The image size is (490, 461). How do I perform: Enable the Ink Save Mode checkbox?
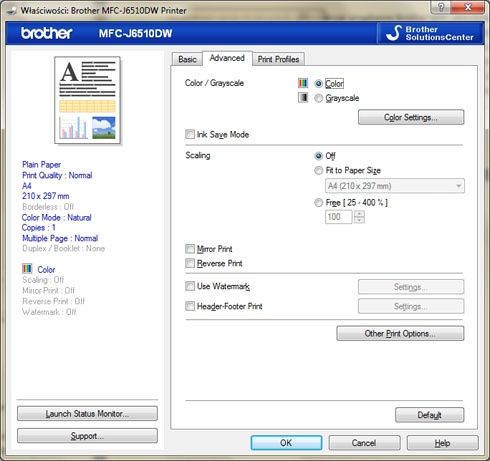pos(190,134)
